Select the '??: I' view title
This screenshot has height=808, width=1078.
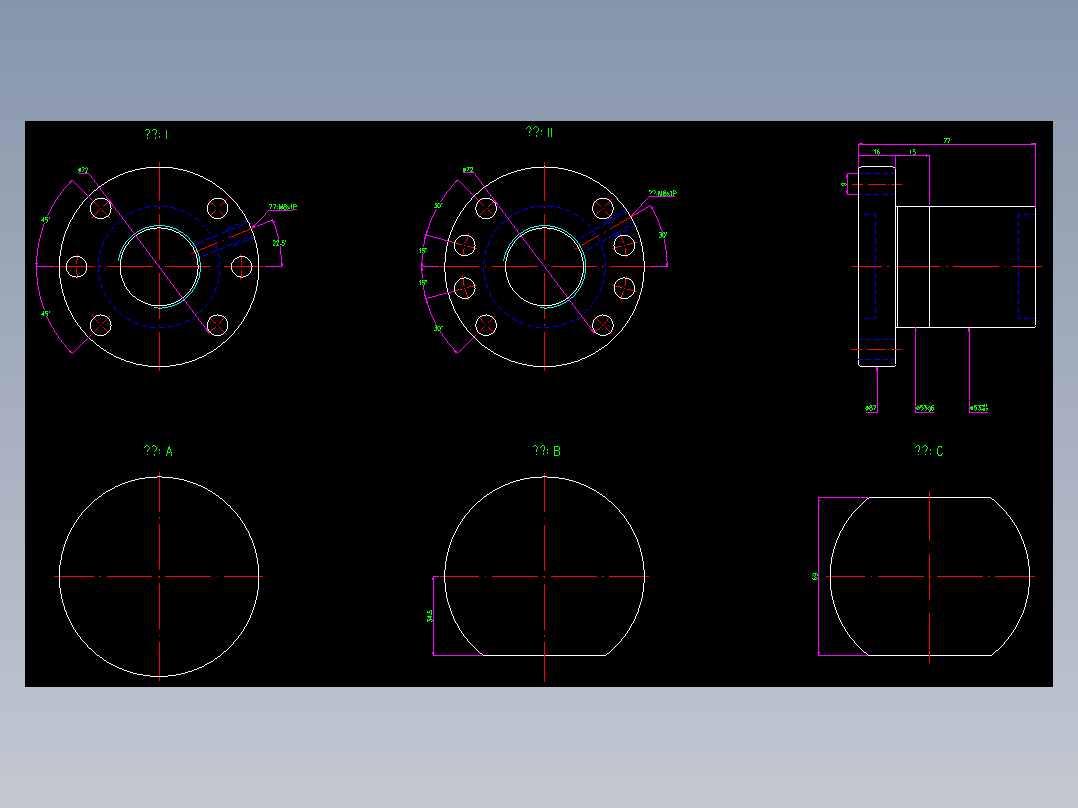[x=156, y=134]
